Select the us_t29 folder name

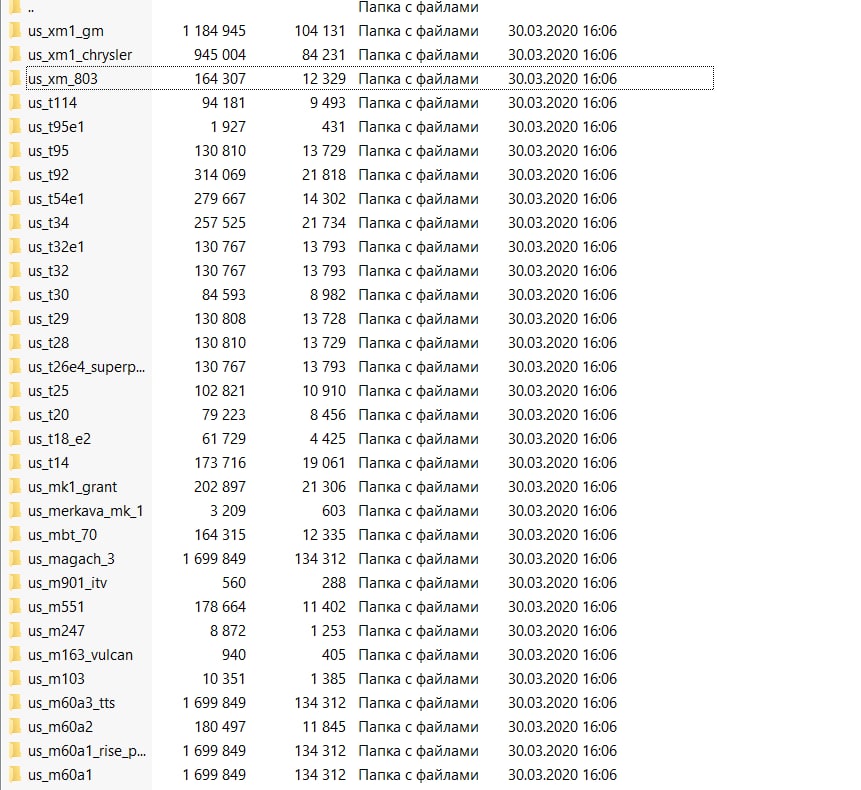(x=48, y=318)
